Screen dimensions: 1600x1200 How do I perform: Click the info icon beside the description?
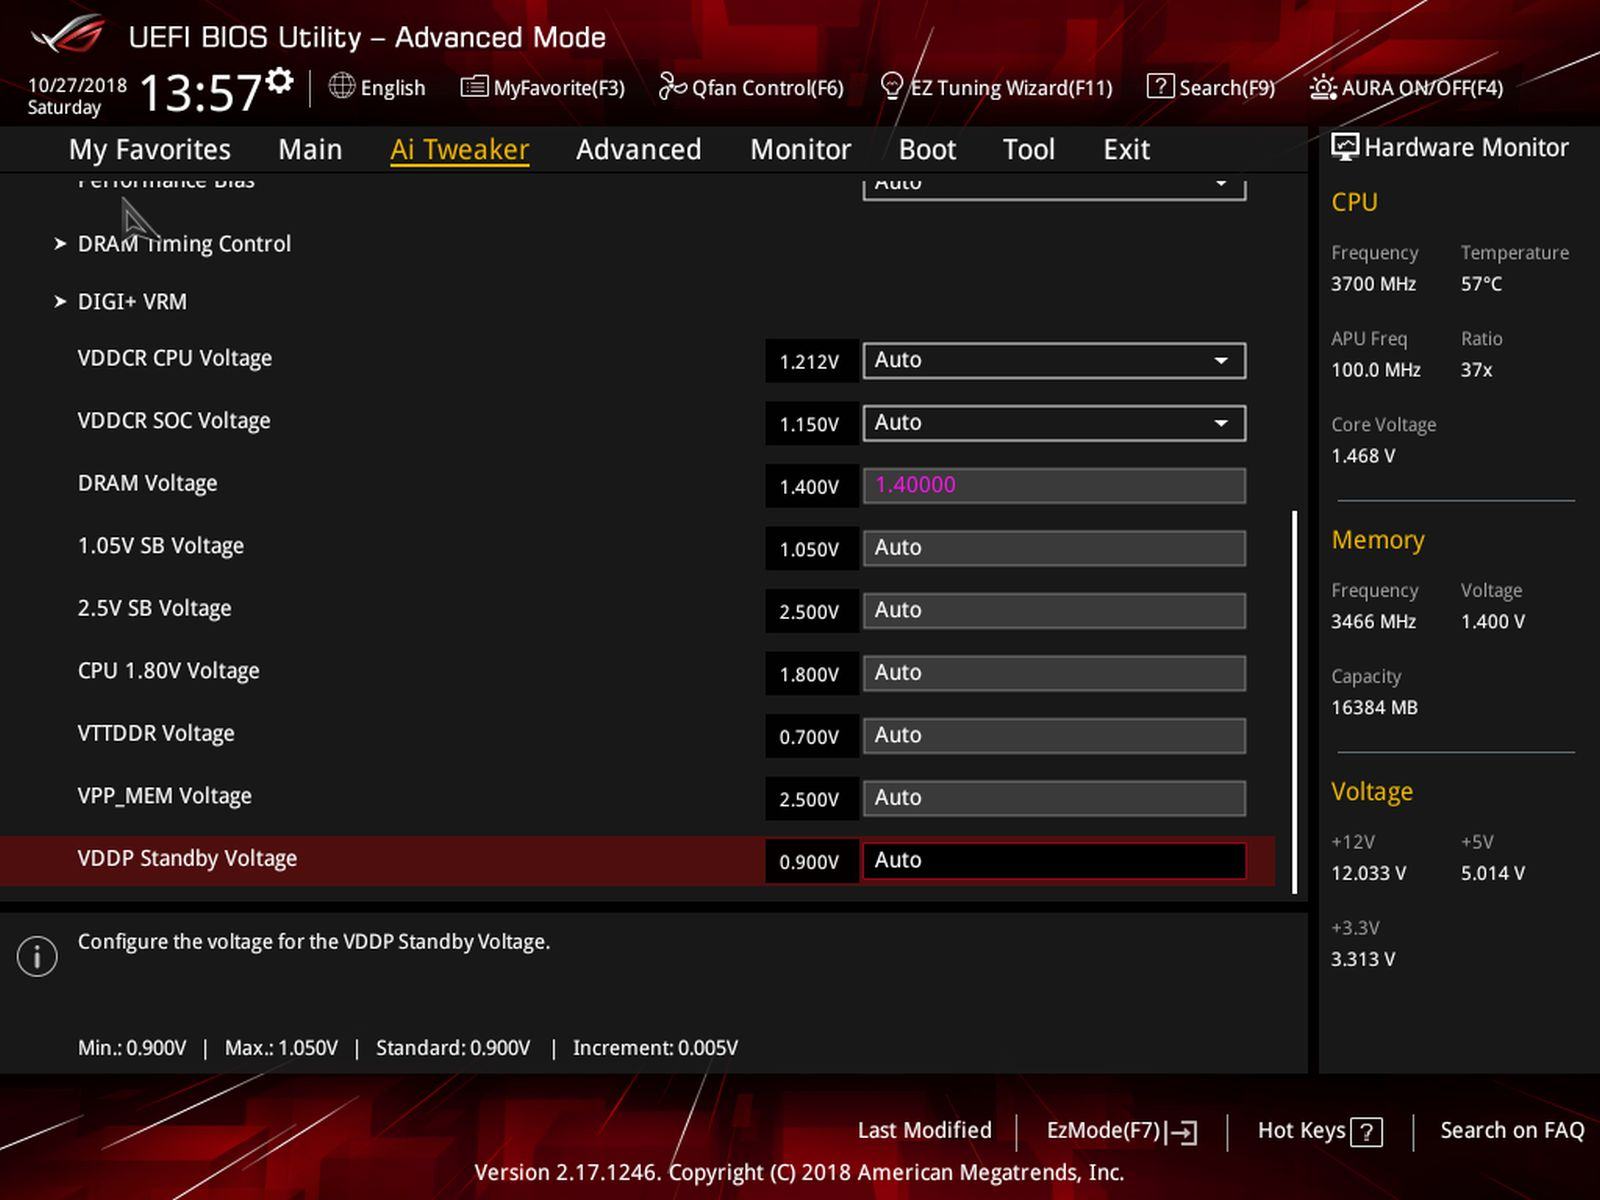coord(37,957)
